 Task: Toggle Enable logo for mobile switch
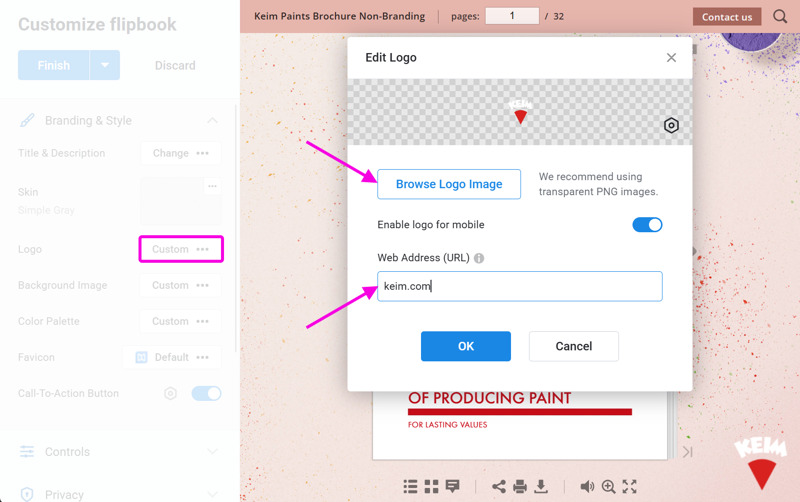coord(647,225)
